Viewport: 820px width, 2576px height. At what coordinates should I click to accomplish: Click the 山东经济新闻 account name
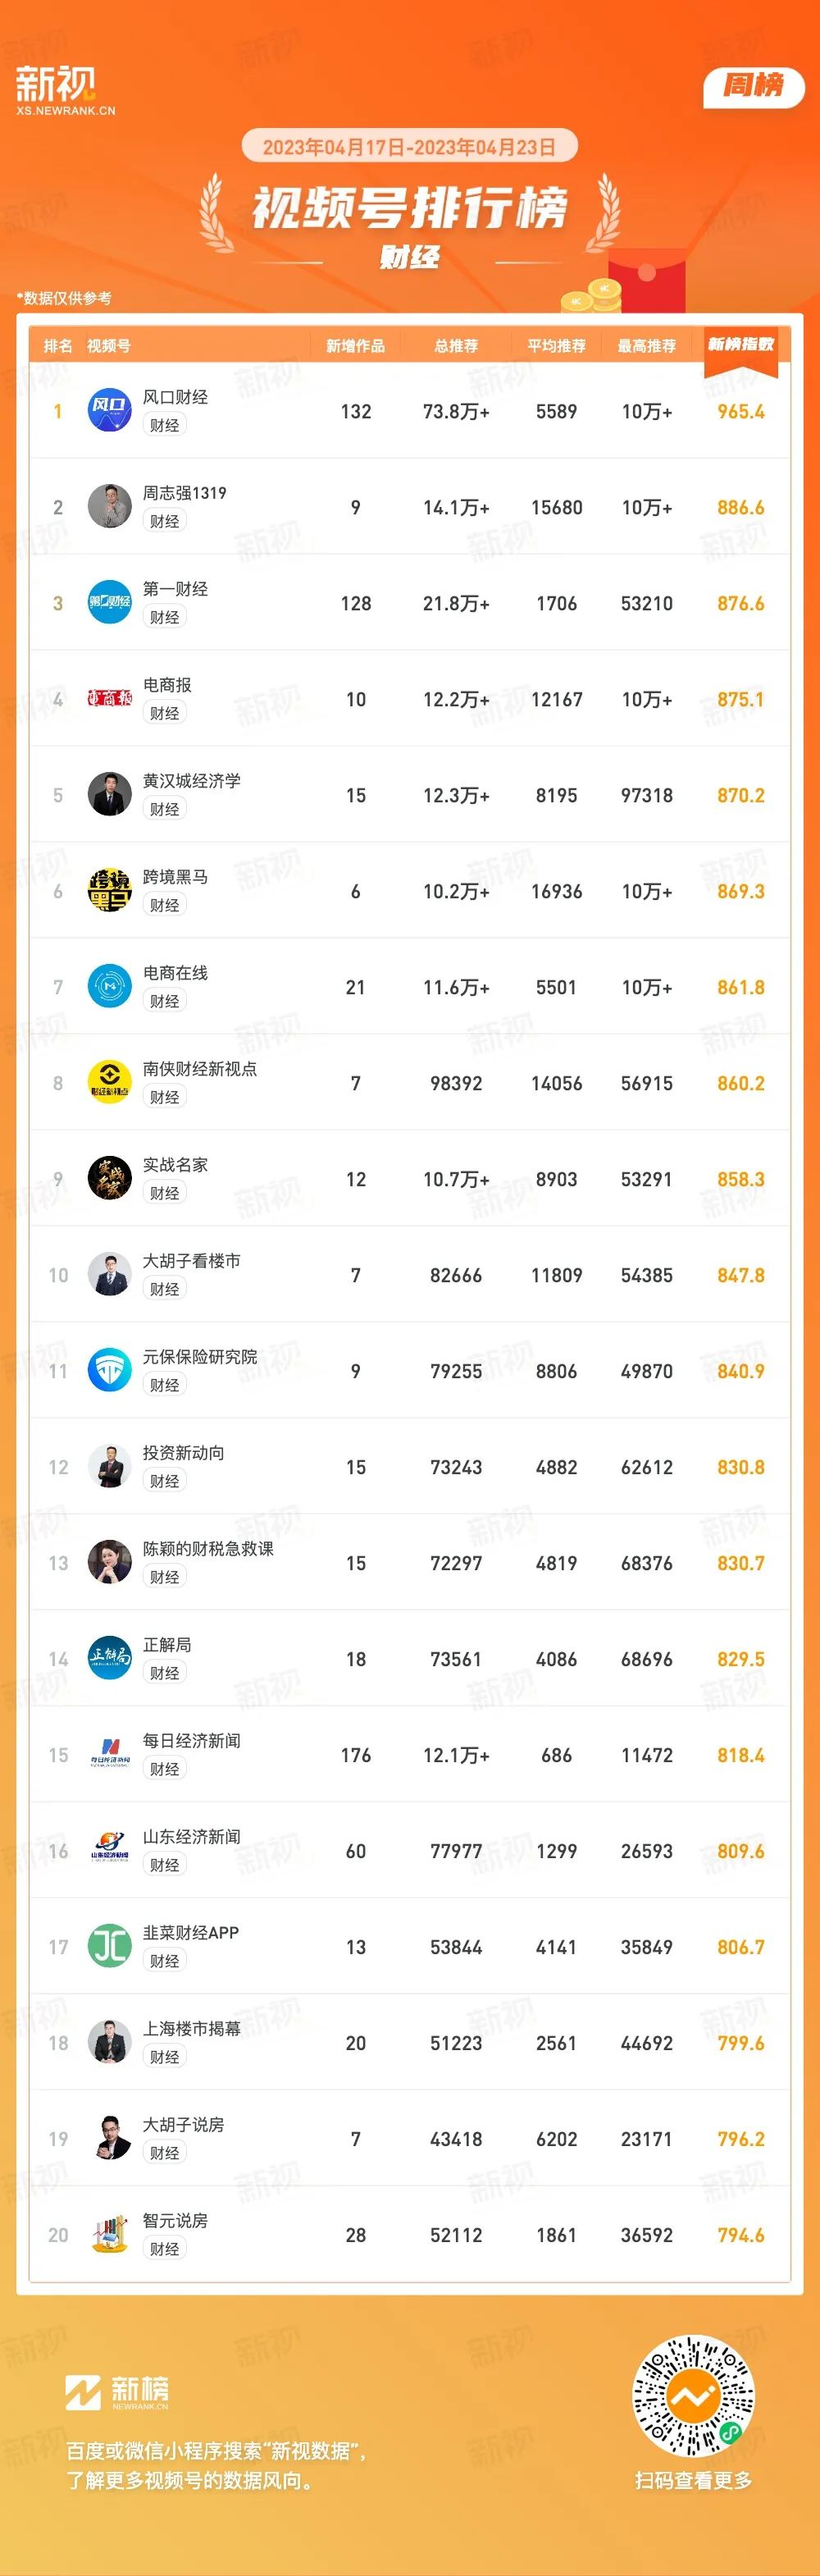(191, 1837)
